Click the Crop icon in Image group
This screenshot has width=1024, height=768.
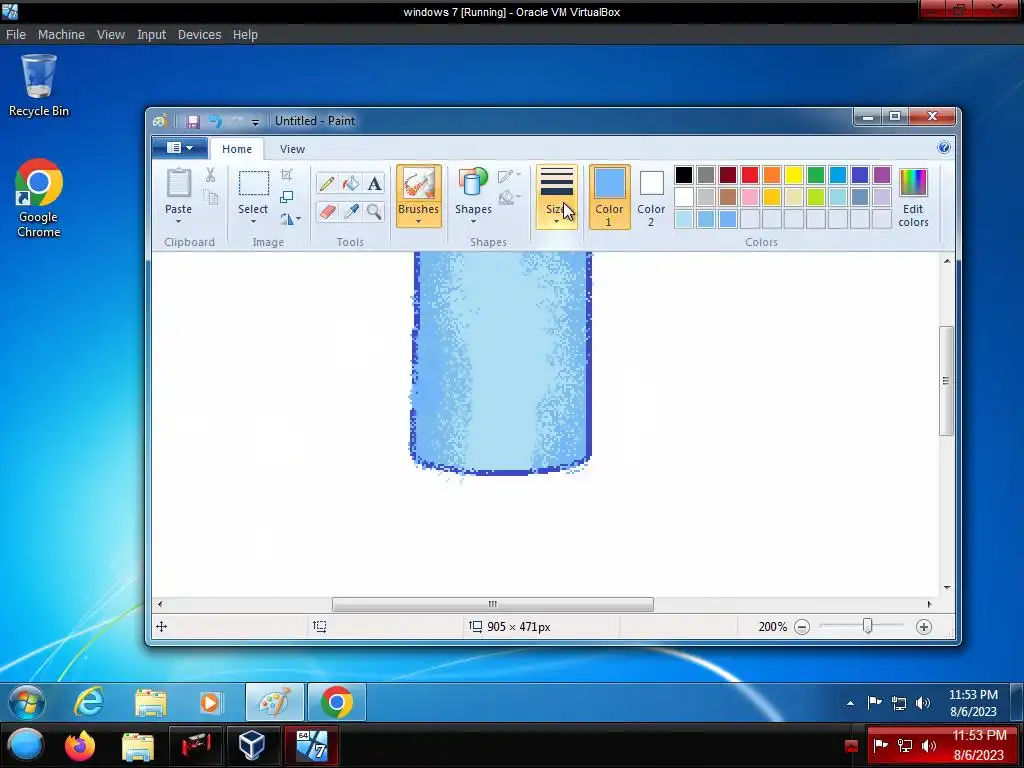point(286,174)
